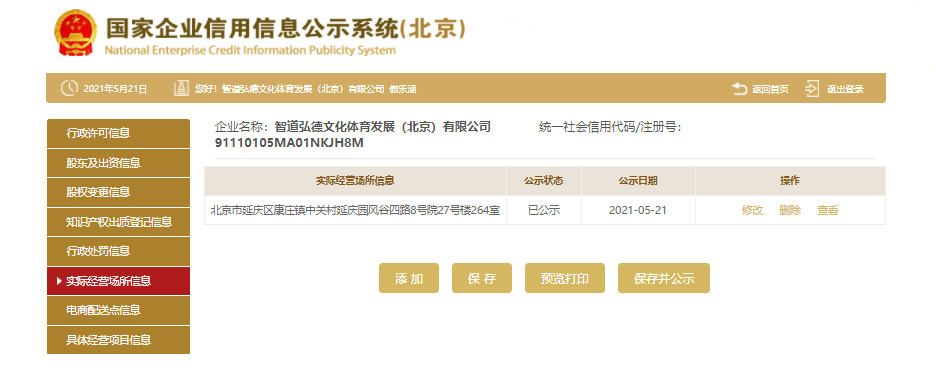Open 知识产权出质登记信息 section
935x370 pixels.
coord(118,222)
